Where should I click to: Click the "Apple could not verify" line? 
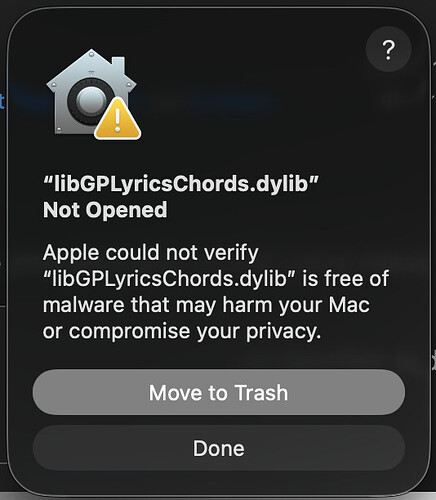pos(151,252)
